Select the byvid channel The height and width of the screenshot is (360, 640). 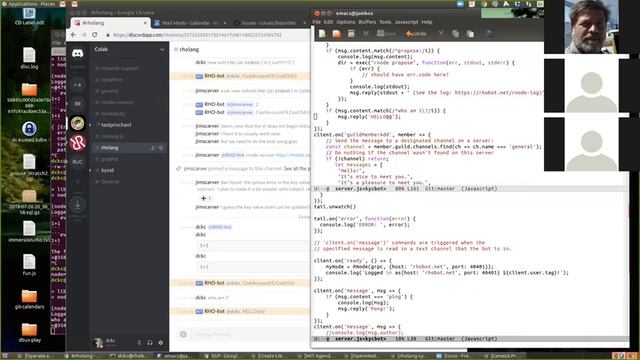click(x=108, y=170)
